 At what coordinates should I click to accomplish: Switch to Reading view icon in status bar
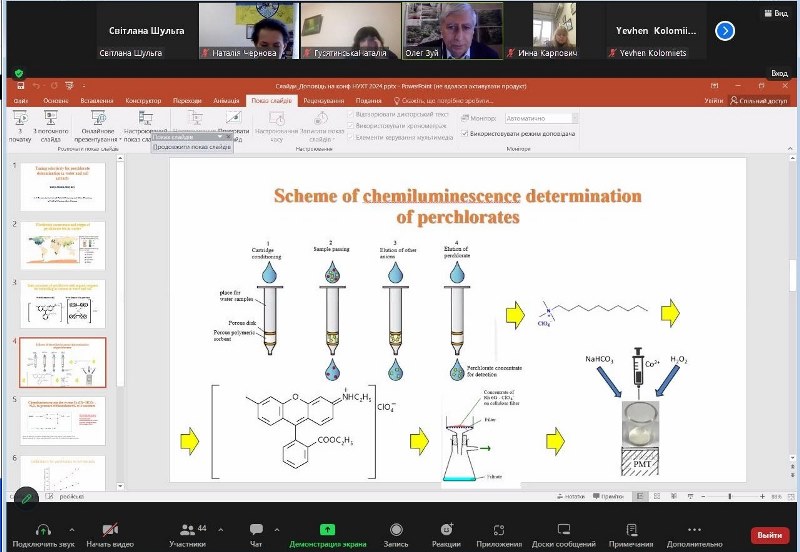pyautogui.click(x=674, y=496)
